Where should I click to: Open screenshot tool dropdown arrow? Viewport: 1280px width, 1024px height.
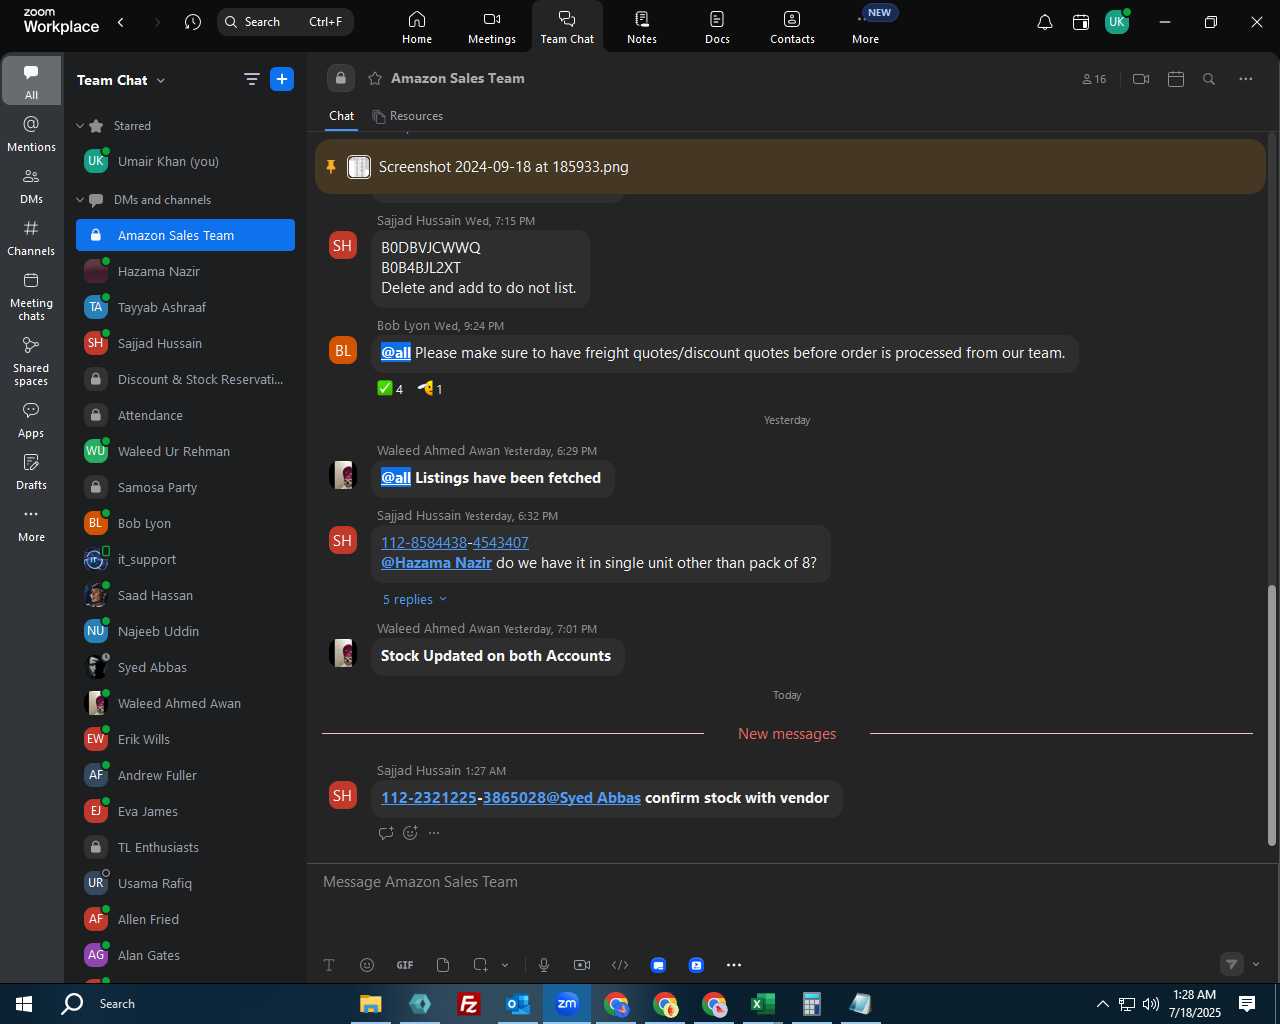click(505, 965)
